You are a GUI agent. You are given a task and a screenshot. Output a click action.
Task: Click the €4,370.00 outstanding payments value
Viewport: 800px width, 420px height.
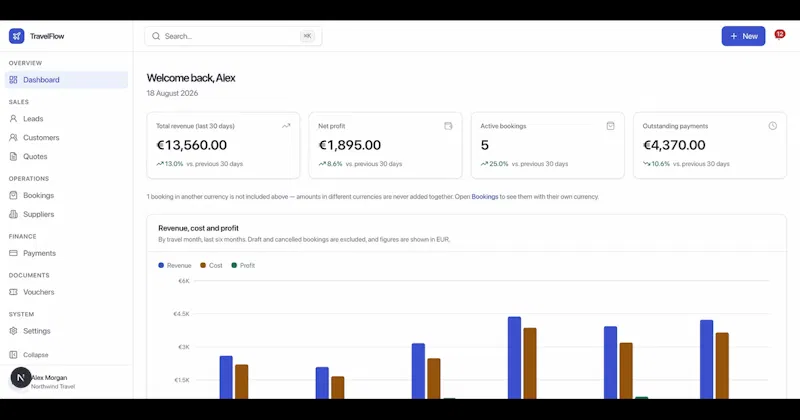(674, 145)
